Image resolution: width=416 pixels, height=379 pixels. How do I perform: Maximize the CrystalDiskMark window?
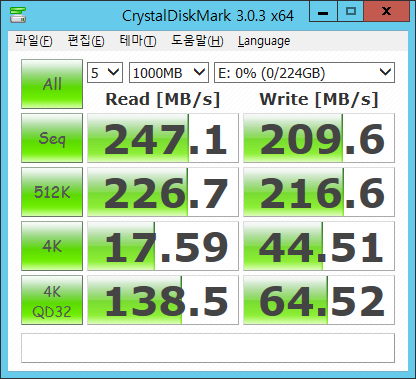pos(351,12)
